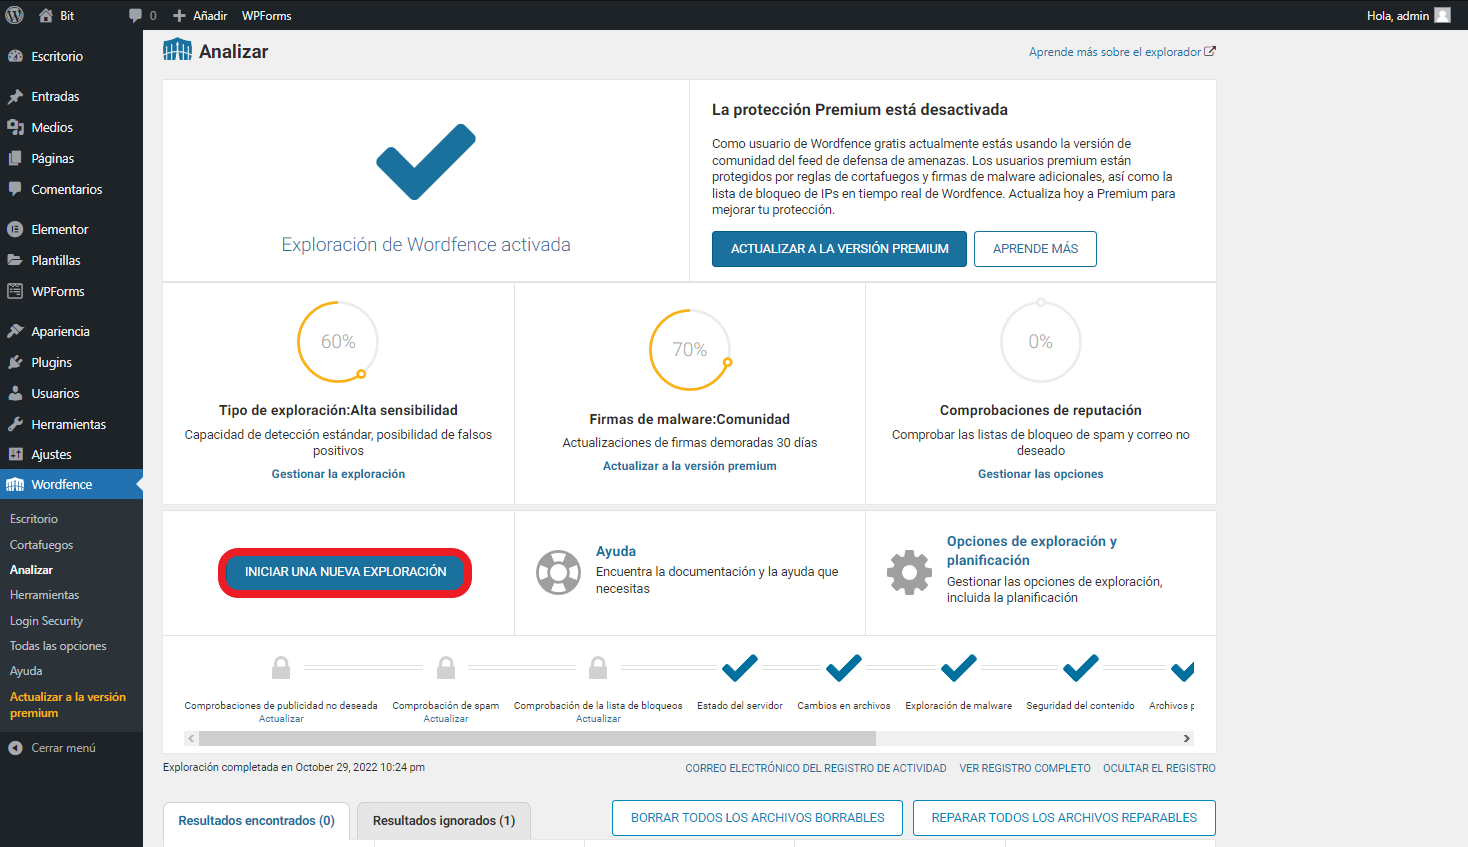Click the checkmark above Cambios en archivos
Image resolution: width=1468 pixels, height=847 pixels.
(x=844, y=667)
